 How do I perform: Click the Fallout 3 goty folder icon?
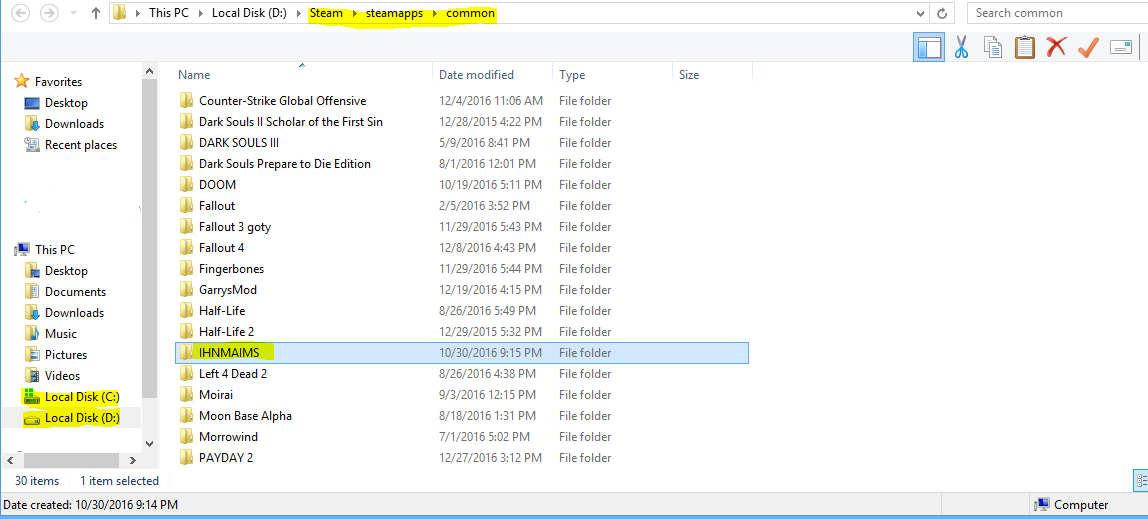187,227
